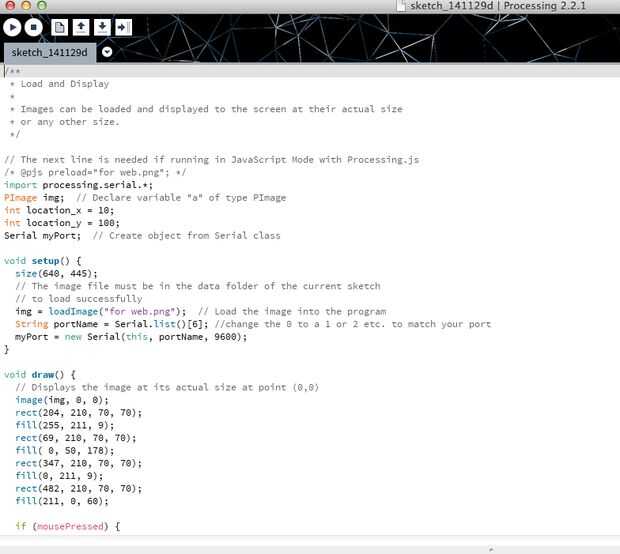This screenshot has height=554, width=620.
Task: Click the 'void setup() {' line
Action: (x=43, y=261)
